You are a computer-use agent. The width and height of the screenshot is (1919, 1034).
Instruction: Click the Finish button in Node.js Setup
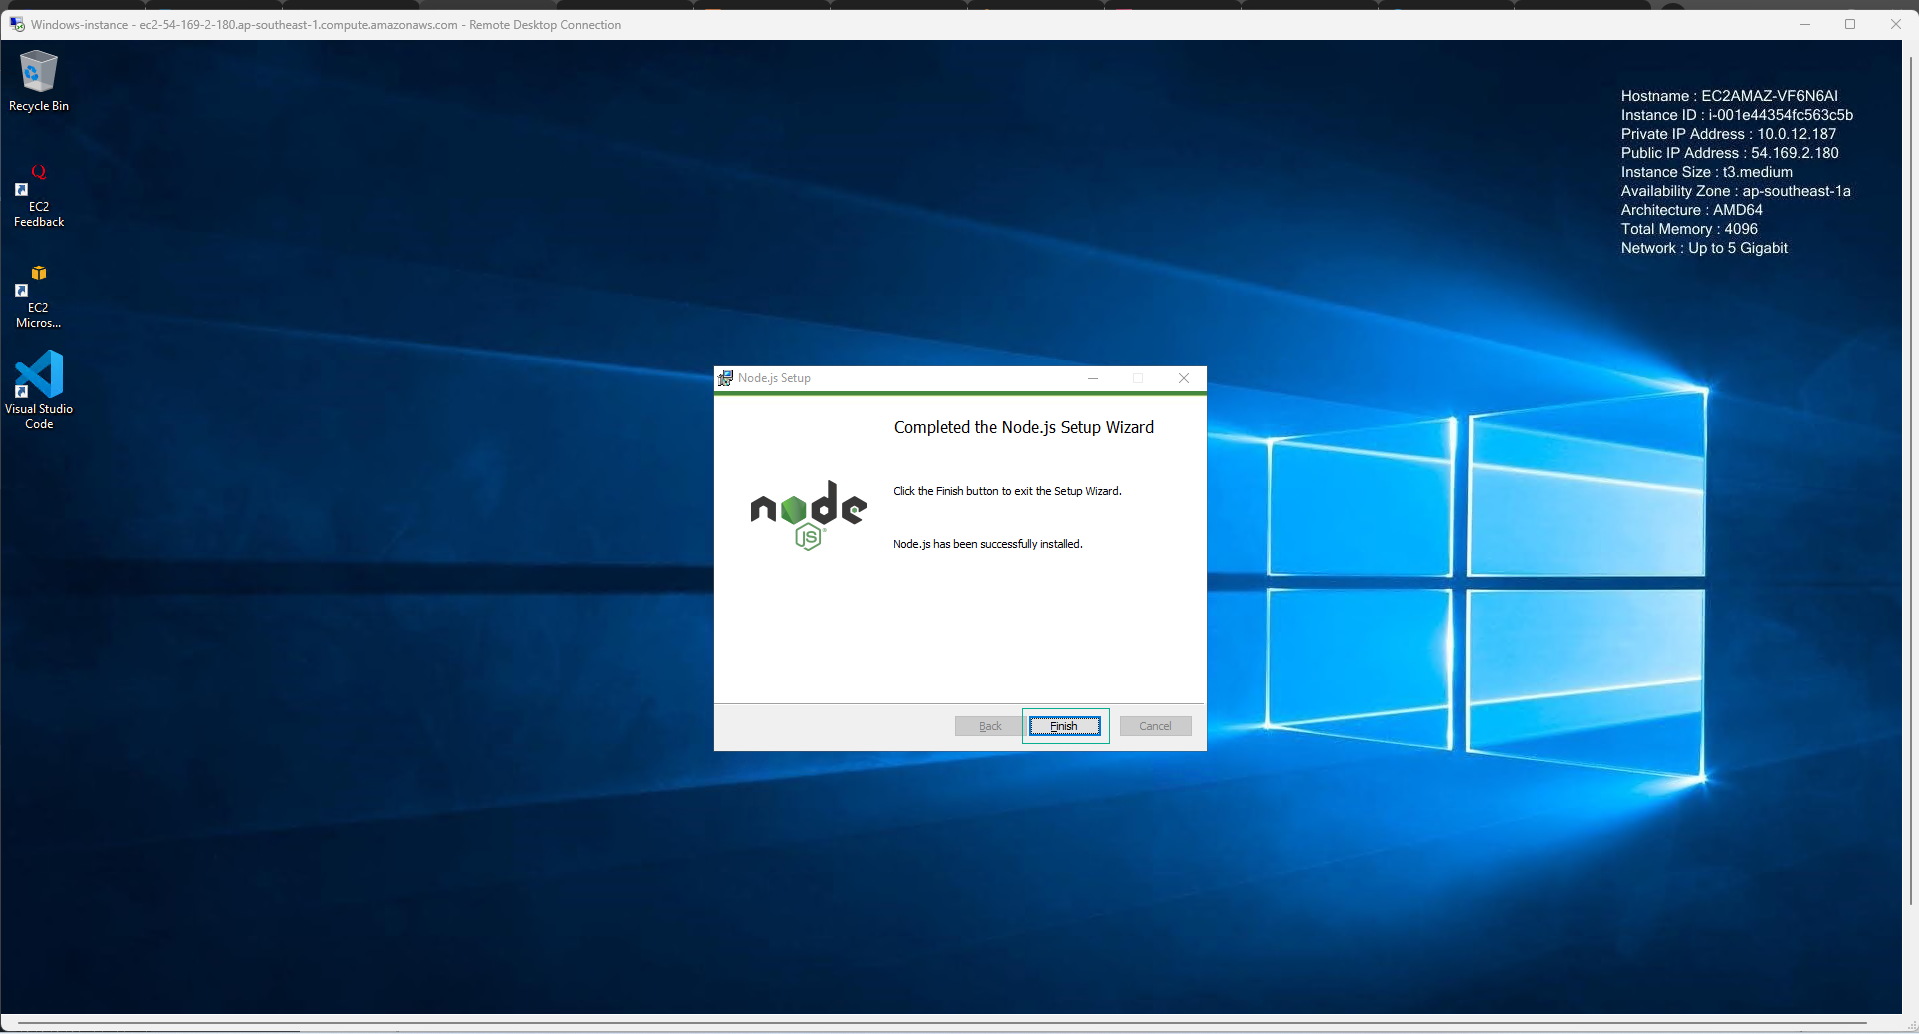coord(1065,726)
